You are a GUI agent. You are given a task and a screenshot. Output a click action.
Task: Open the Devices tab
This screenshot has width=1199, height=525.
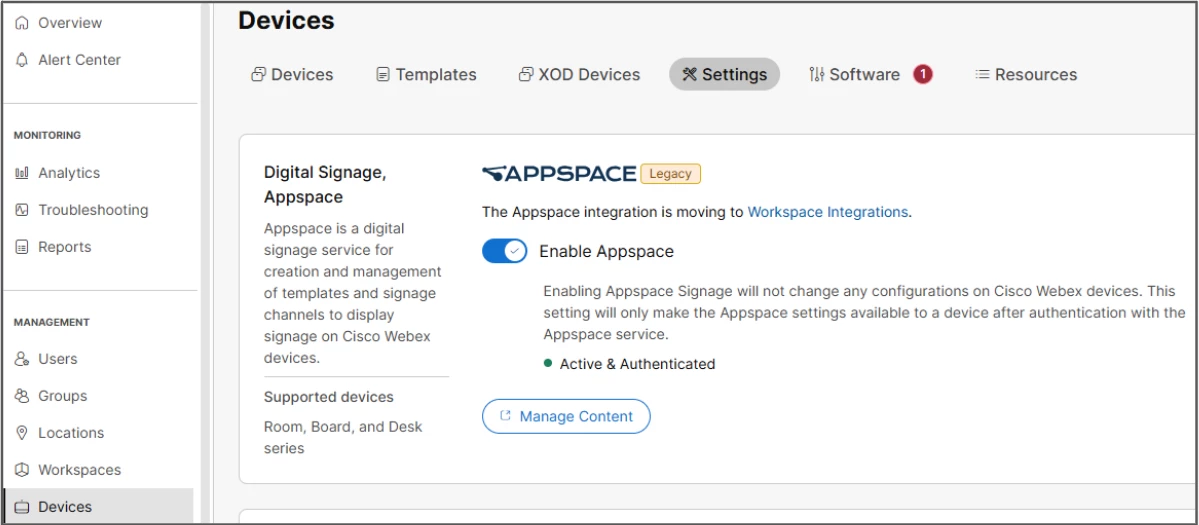point(292,74)
